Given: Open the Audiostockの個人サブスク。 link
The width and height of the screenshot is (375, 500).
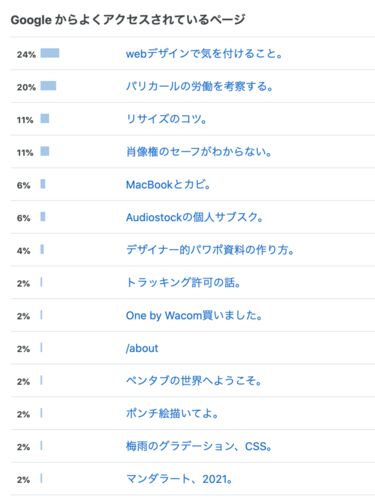Looking at the screenshot, I should pyautogui.click(x=194, y=217).
